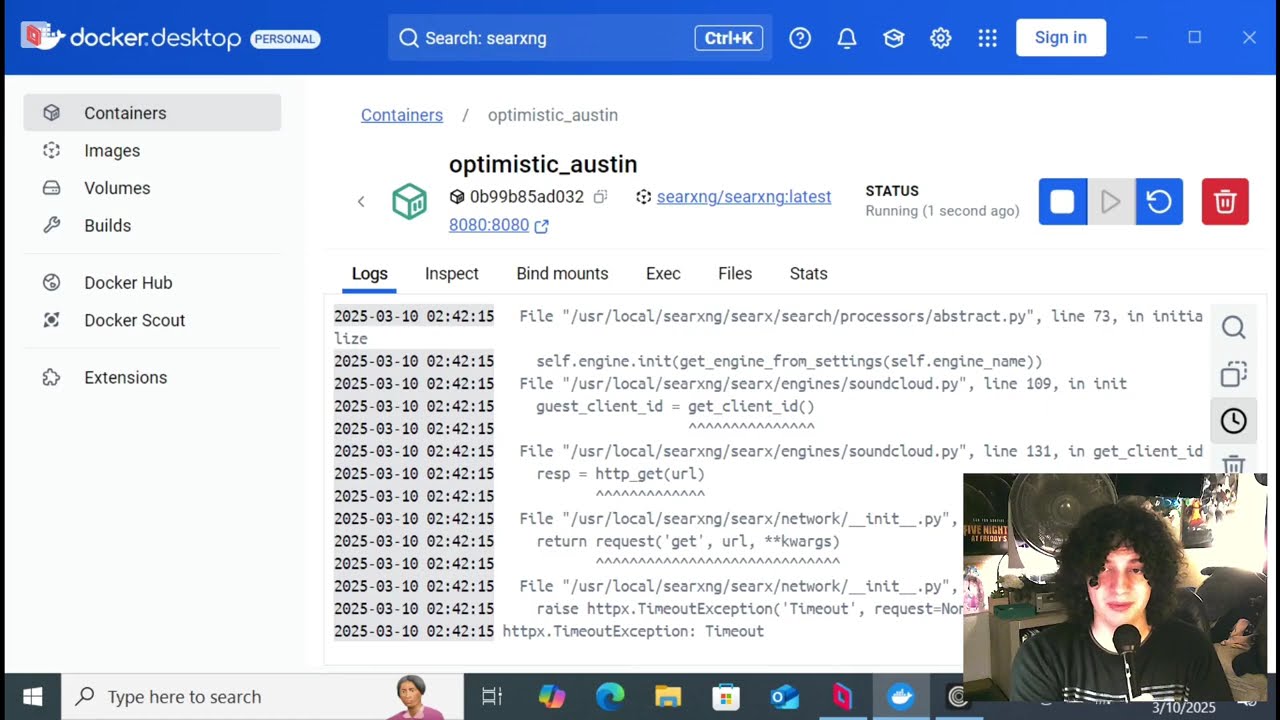Switch to the Exec tab
Screen dimensions: 1280x720
663,273
